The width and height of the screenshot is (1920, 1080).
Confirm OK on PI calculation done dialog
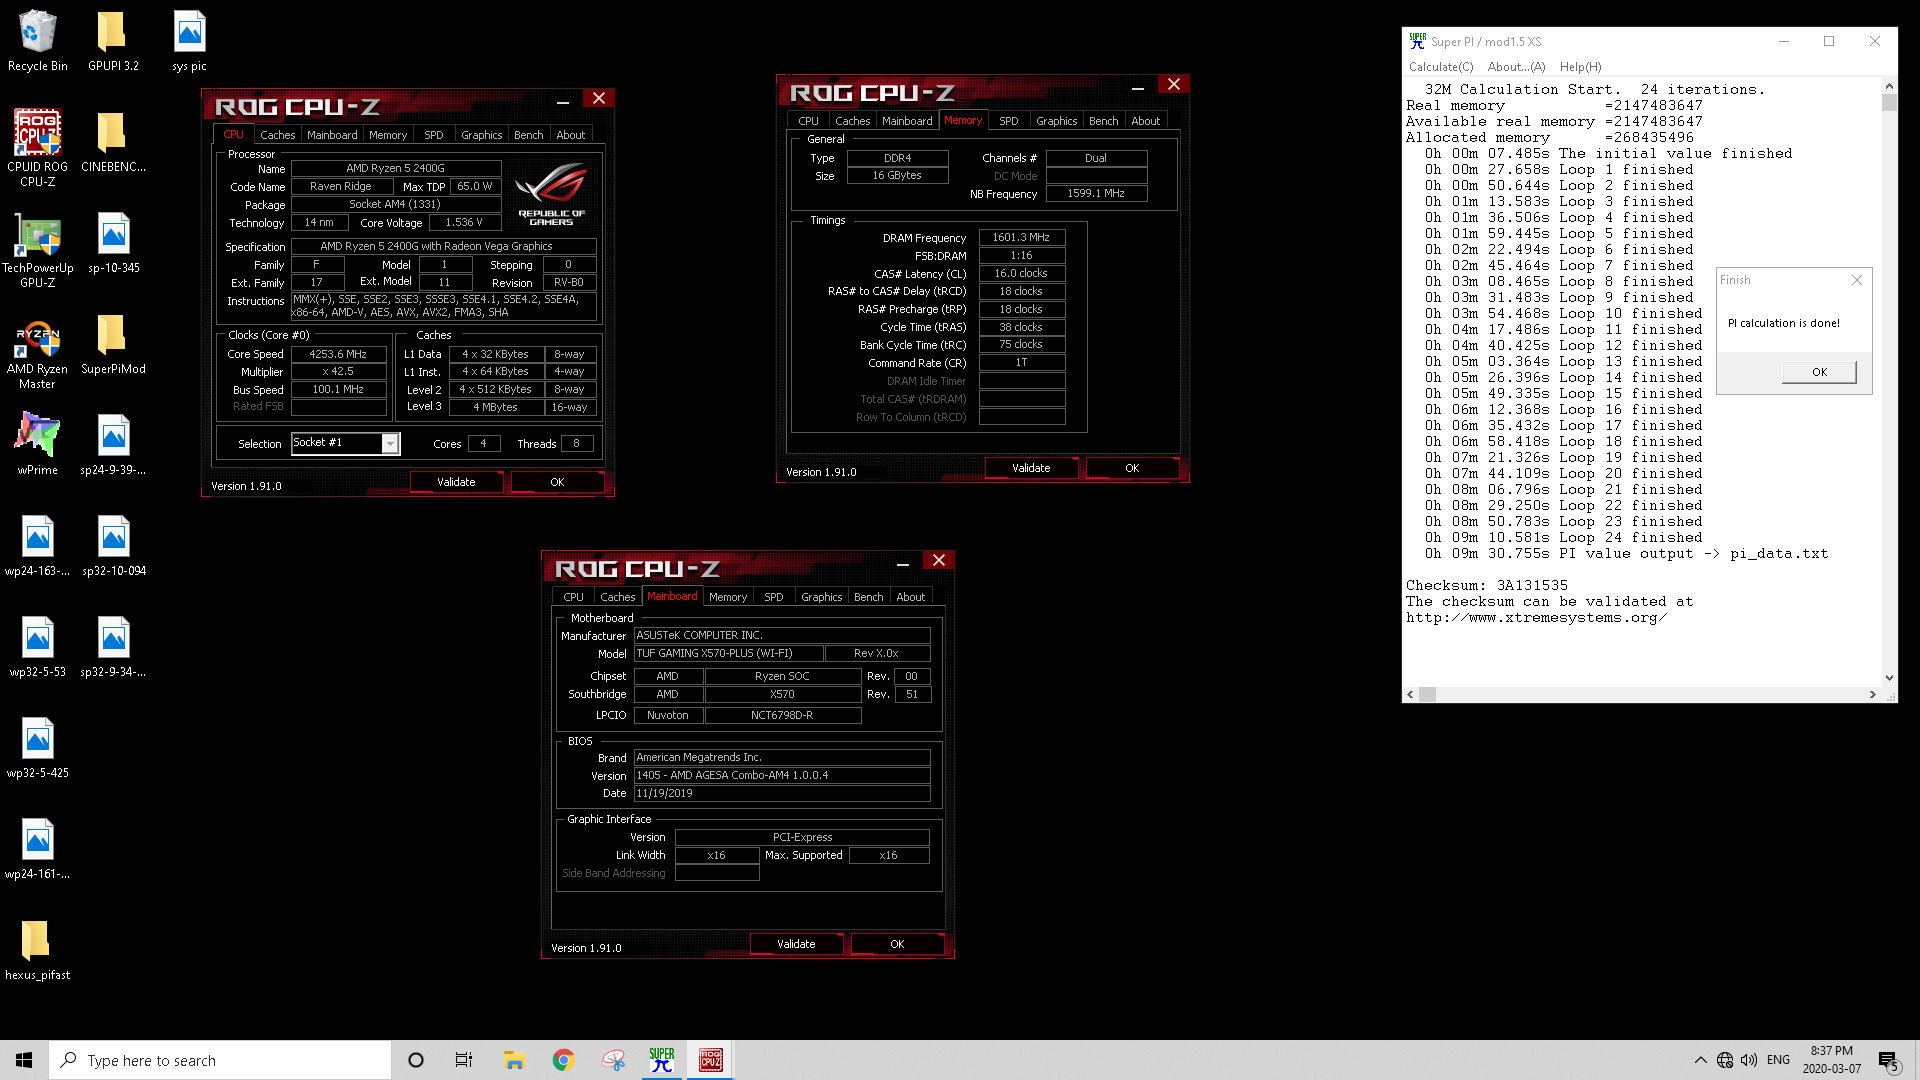pos(1819,372)
